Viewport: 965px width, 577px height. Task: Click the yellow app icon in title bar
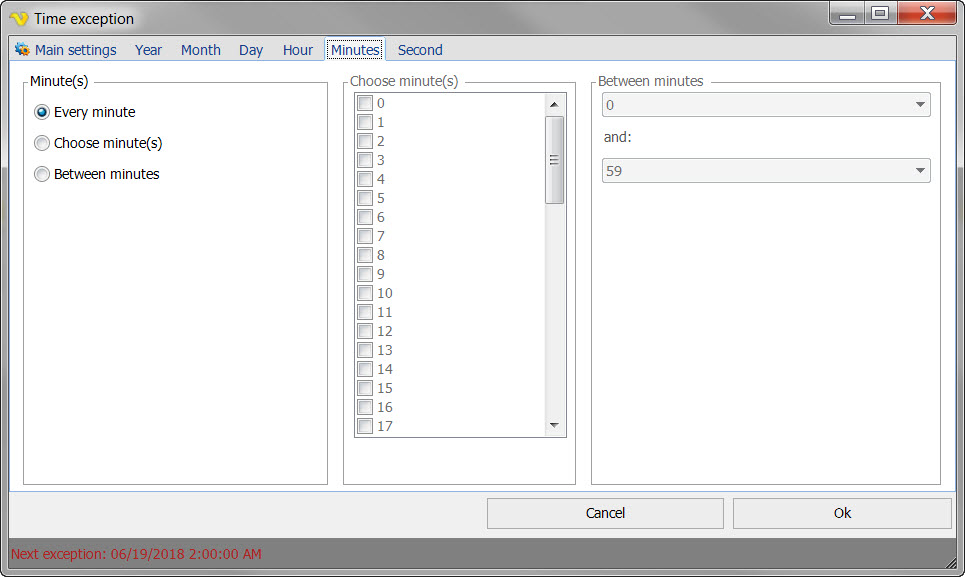(18, 19)
